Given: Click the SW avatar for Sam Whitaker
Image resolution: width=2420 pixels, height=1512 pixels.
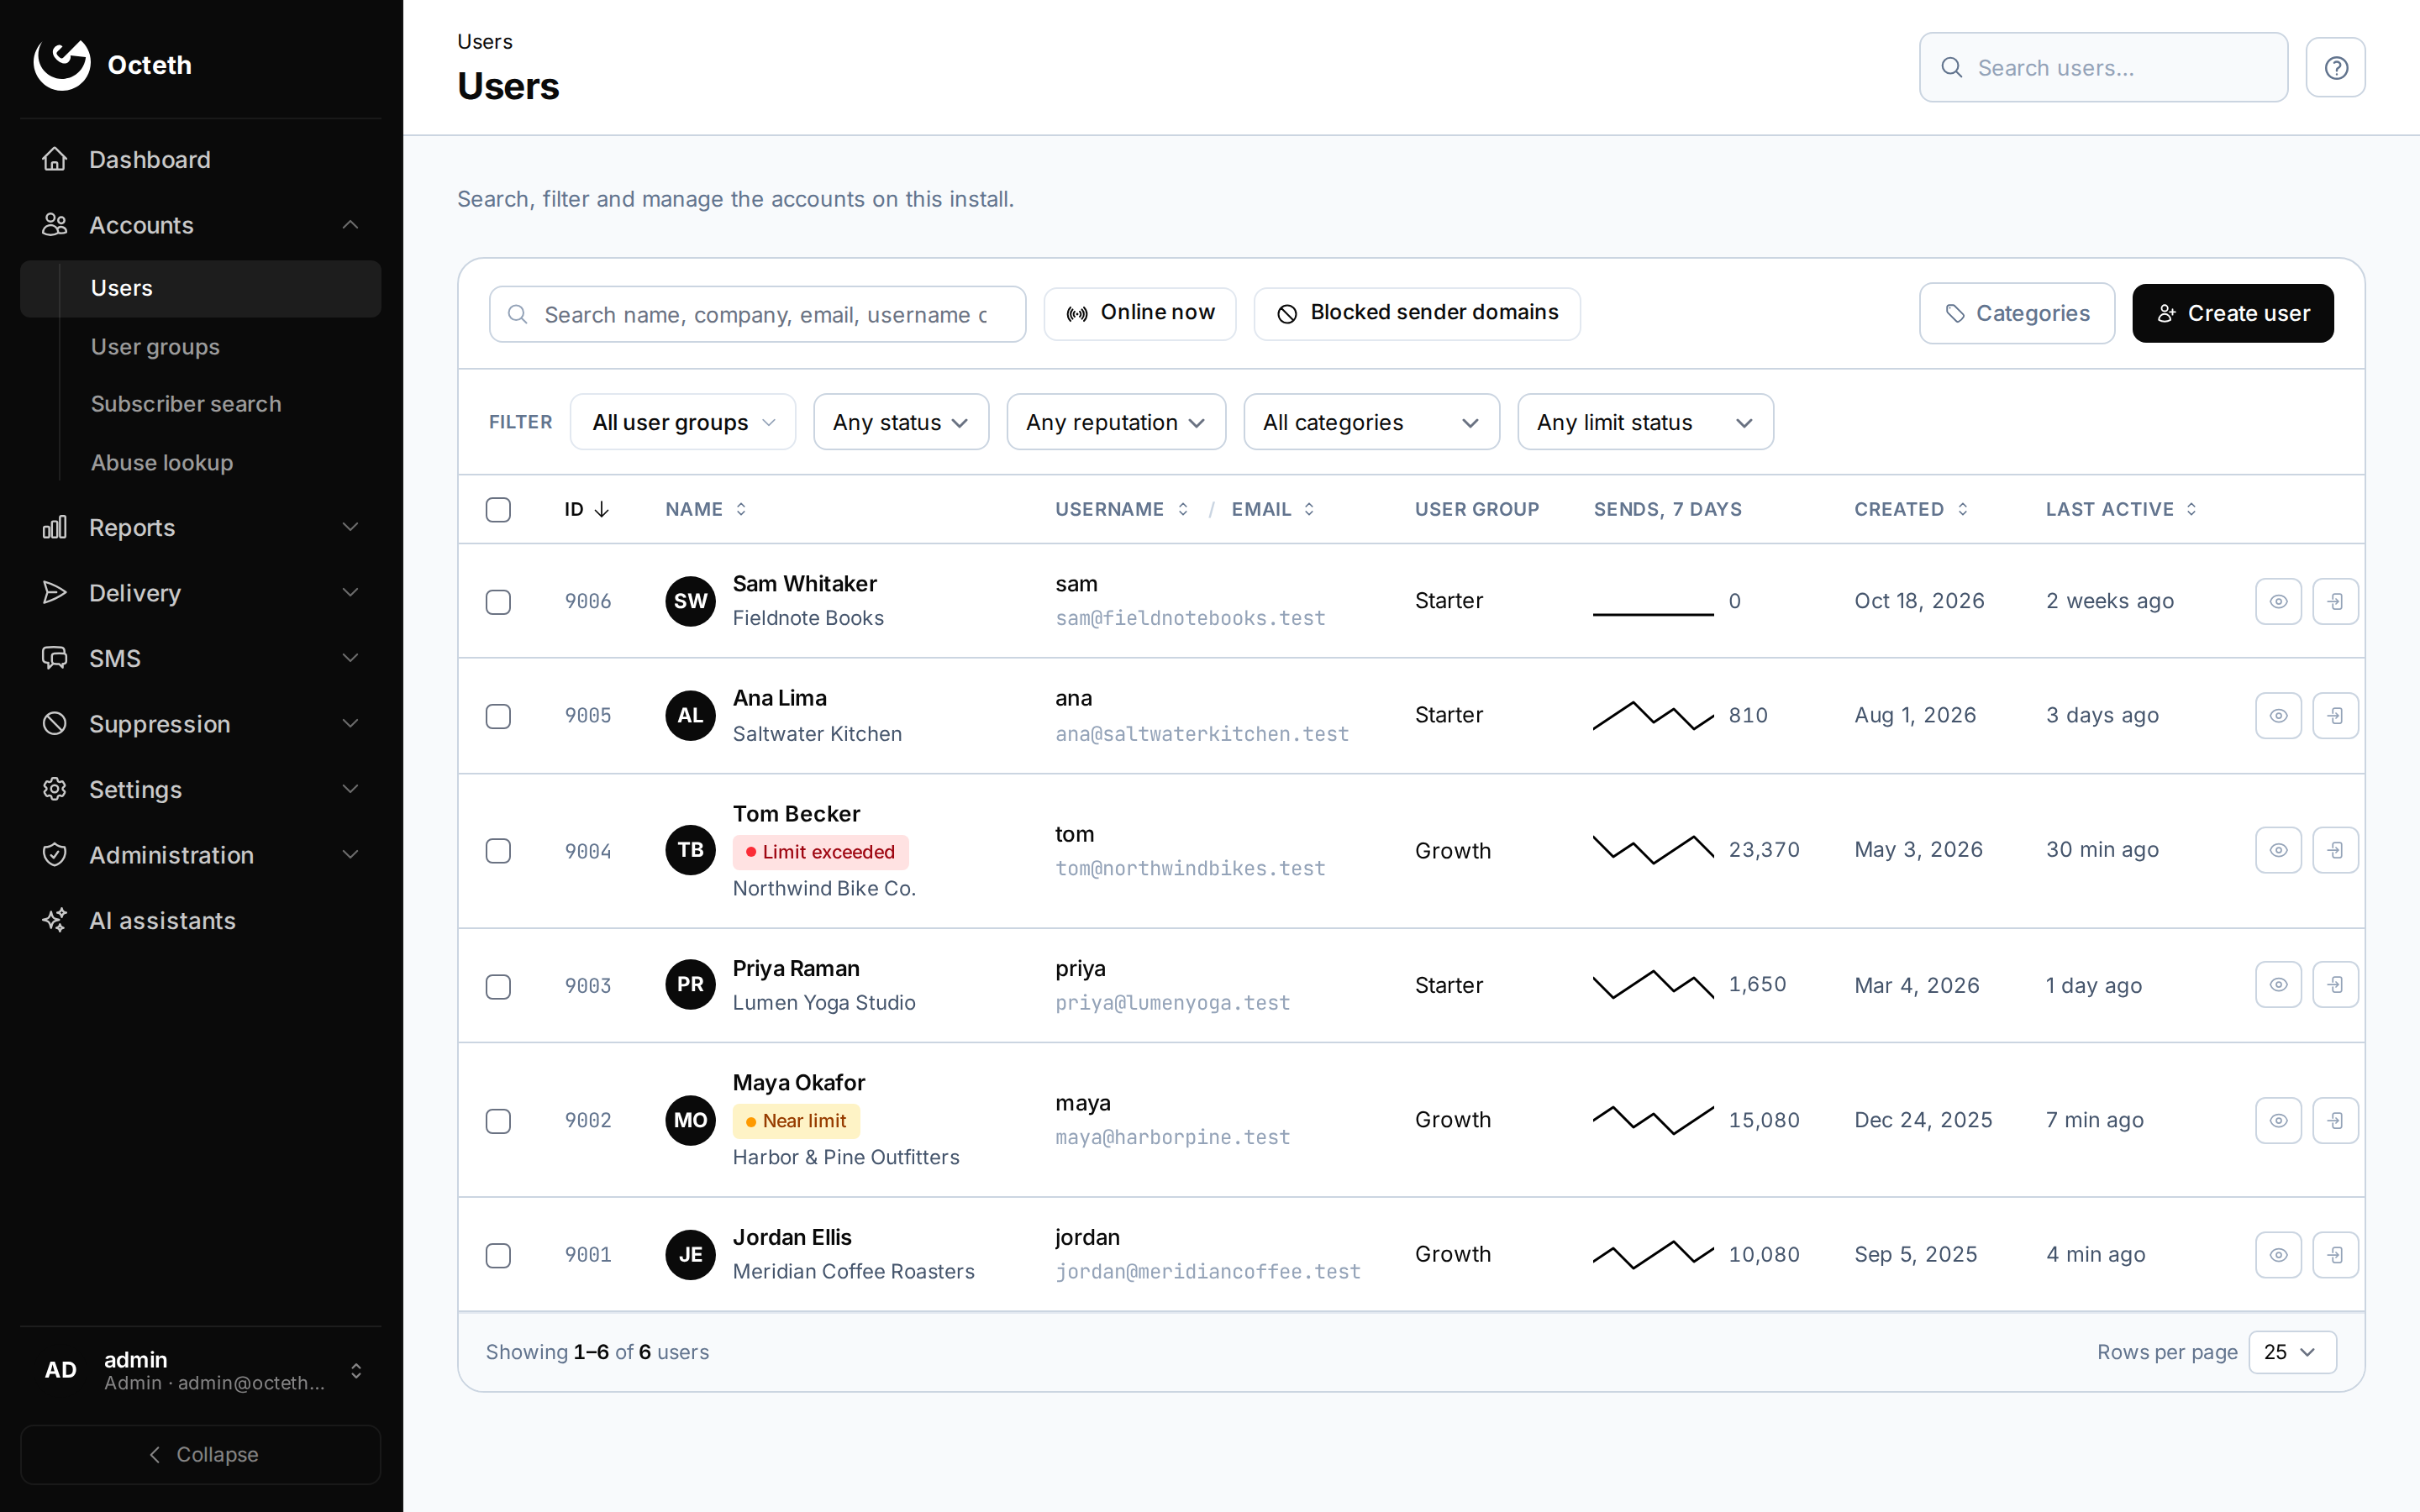Looking at the screenshot, I should tap(690, 601).
